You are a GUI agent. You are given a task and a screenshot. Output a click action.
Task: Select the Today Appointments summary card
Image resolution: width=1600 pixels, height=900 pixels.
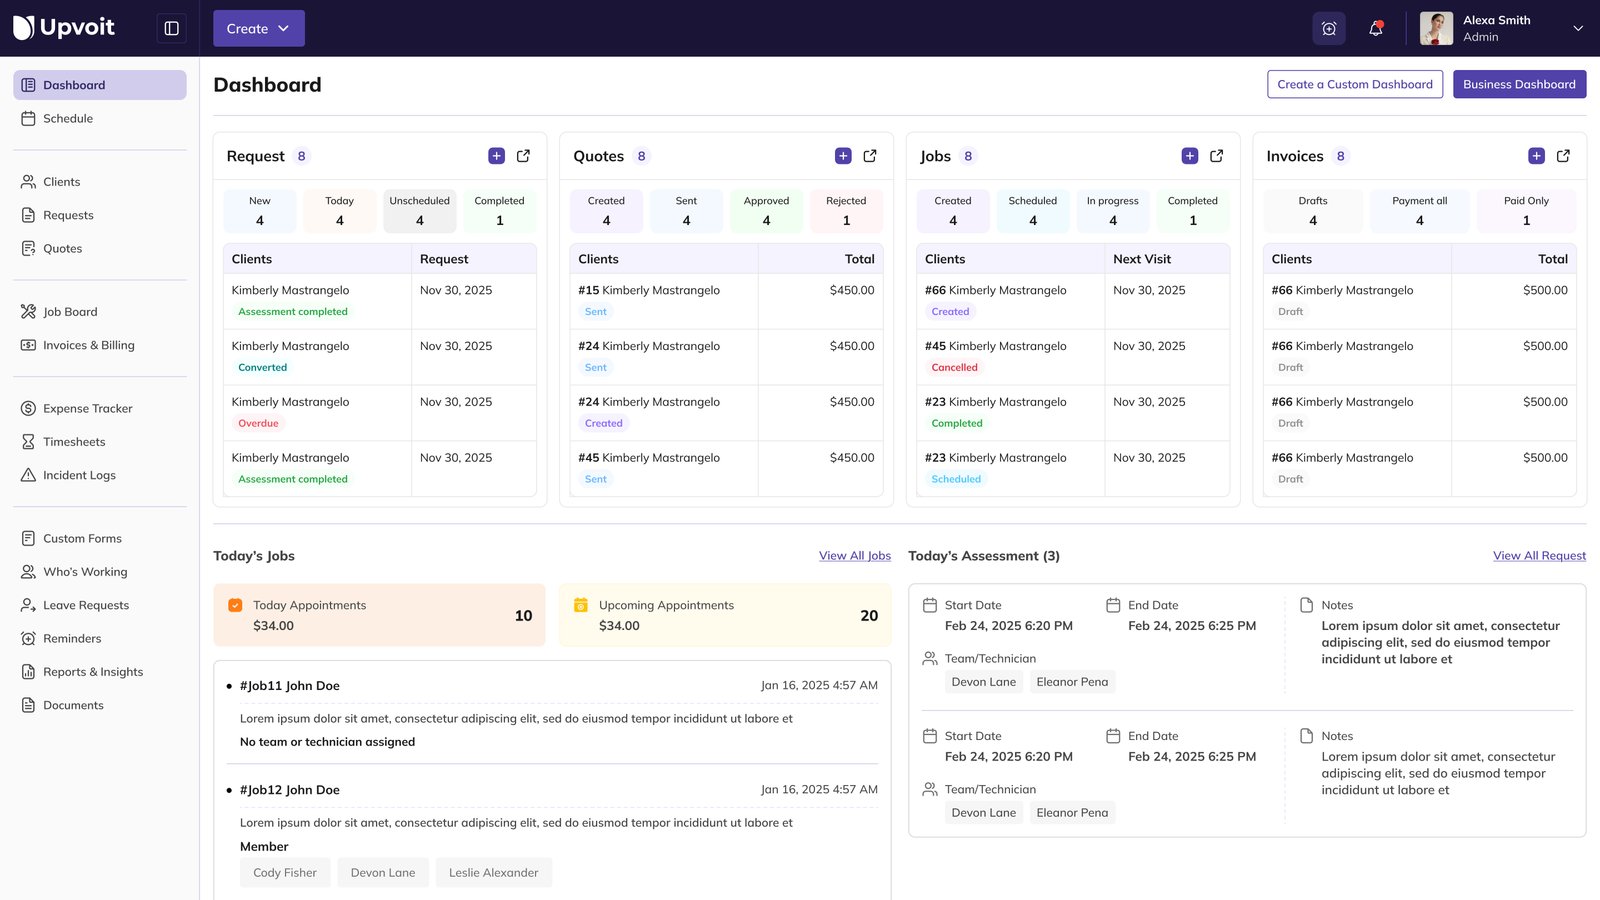click(379, 614)
